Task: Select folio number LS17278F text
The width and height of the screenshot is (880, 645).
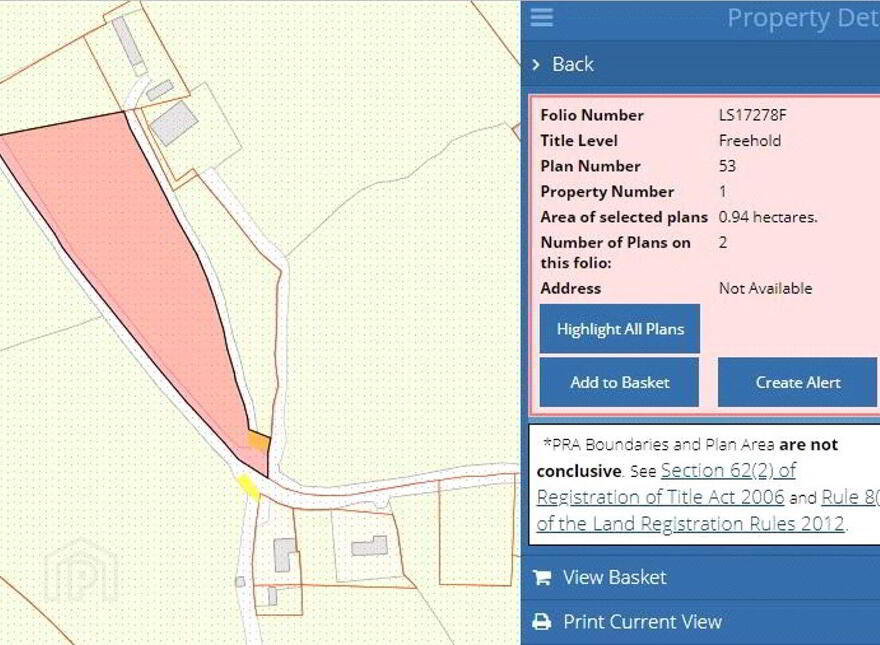Action: pyautogui.click(x=753, y=115)
